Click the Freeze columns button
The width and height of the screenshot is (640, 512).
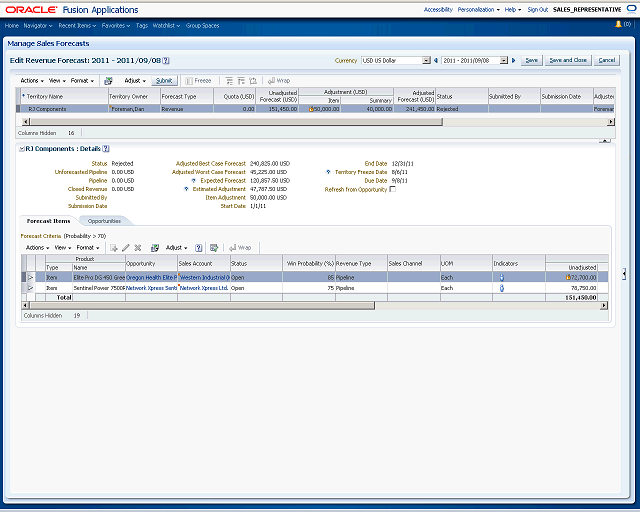[x=198, y=81]
